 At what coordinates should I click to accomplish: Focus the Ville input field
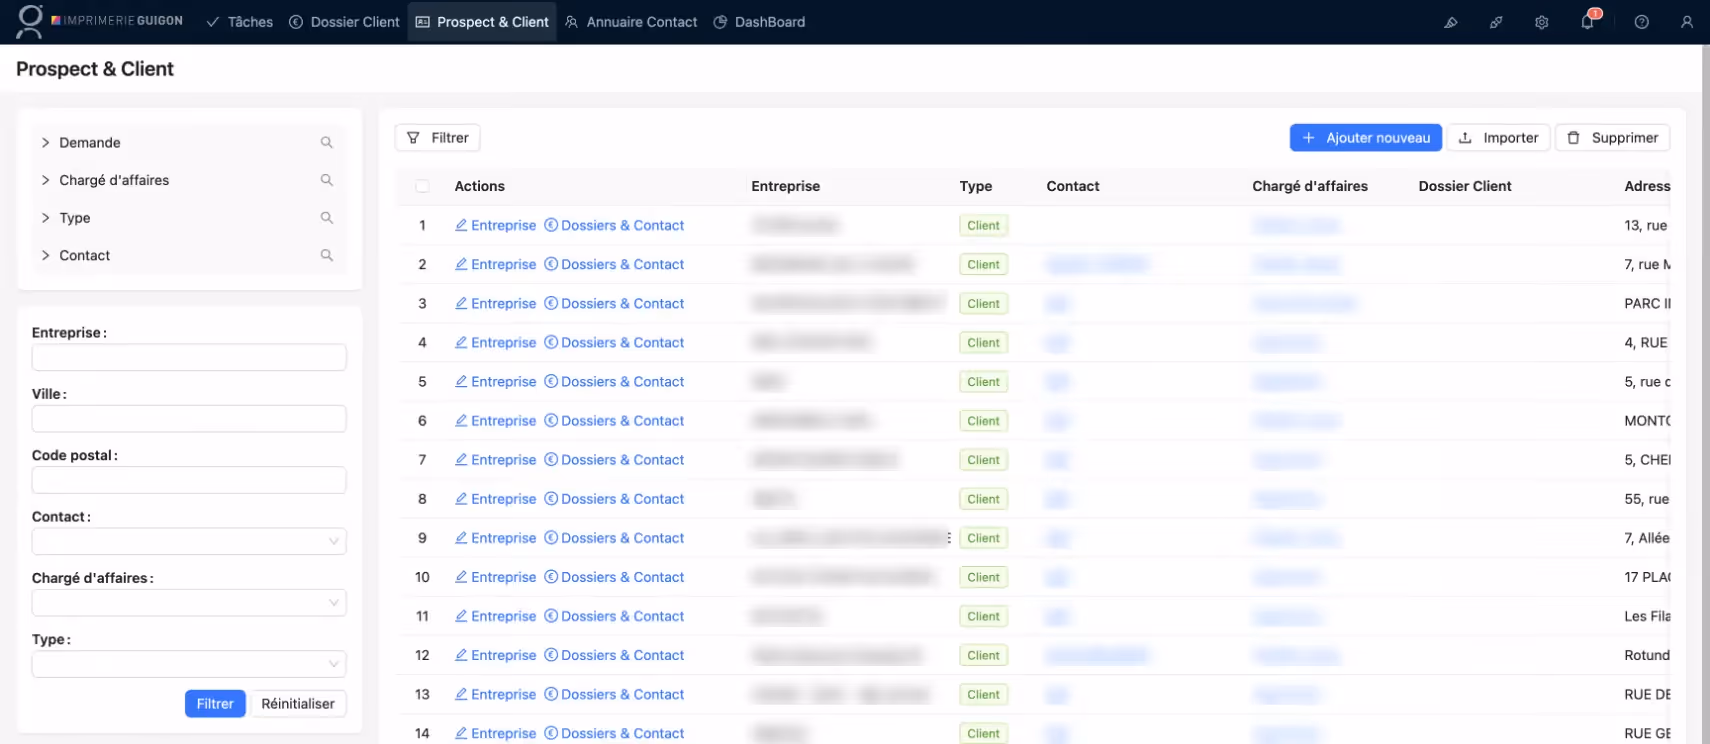189,418
